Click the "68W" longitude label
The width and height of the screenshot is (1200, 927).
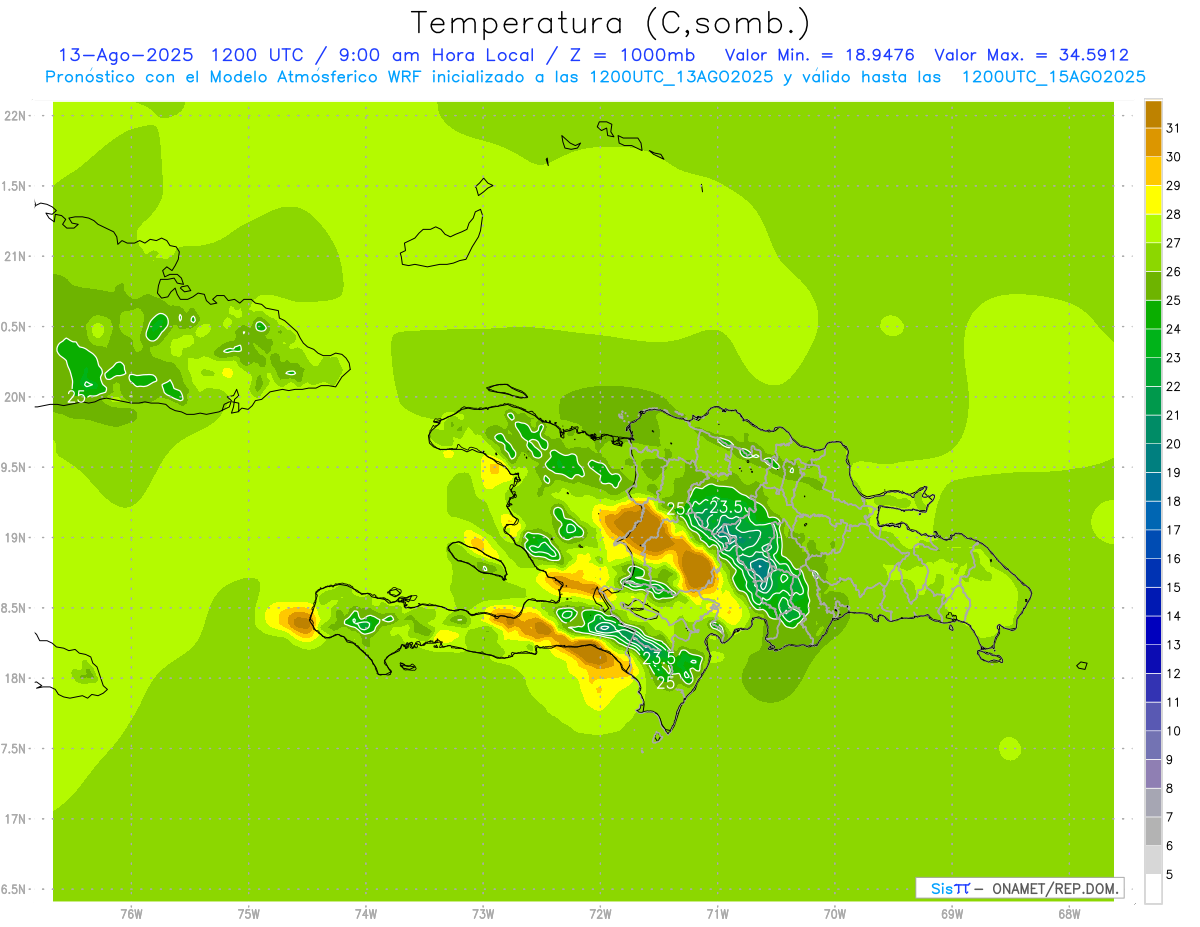[1069, 914]
